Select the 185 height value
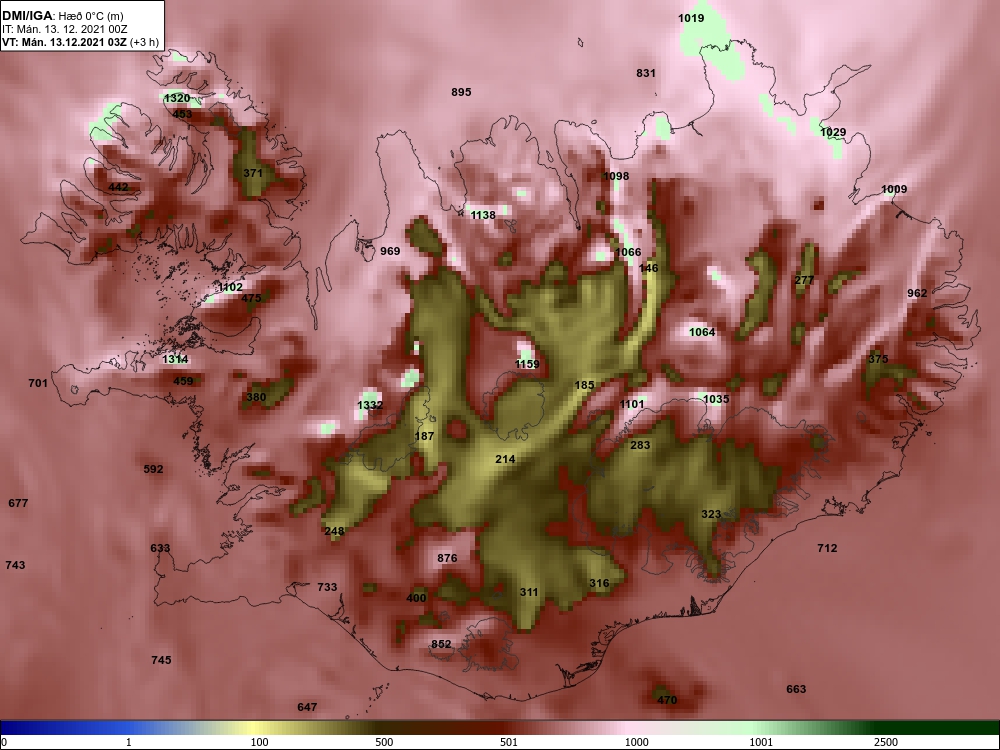Image resolution: width=1000 pixels, height=750 pixels. (x=584, y=385)
